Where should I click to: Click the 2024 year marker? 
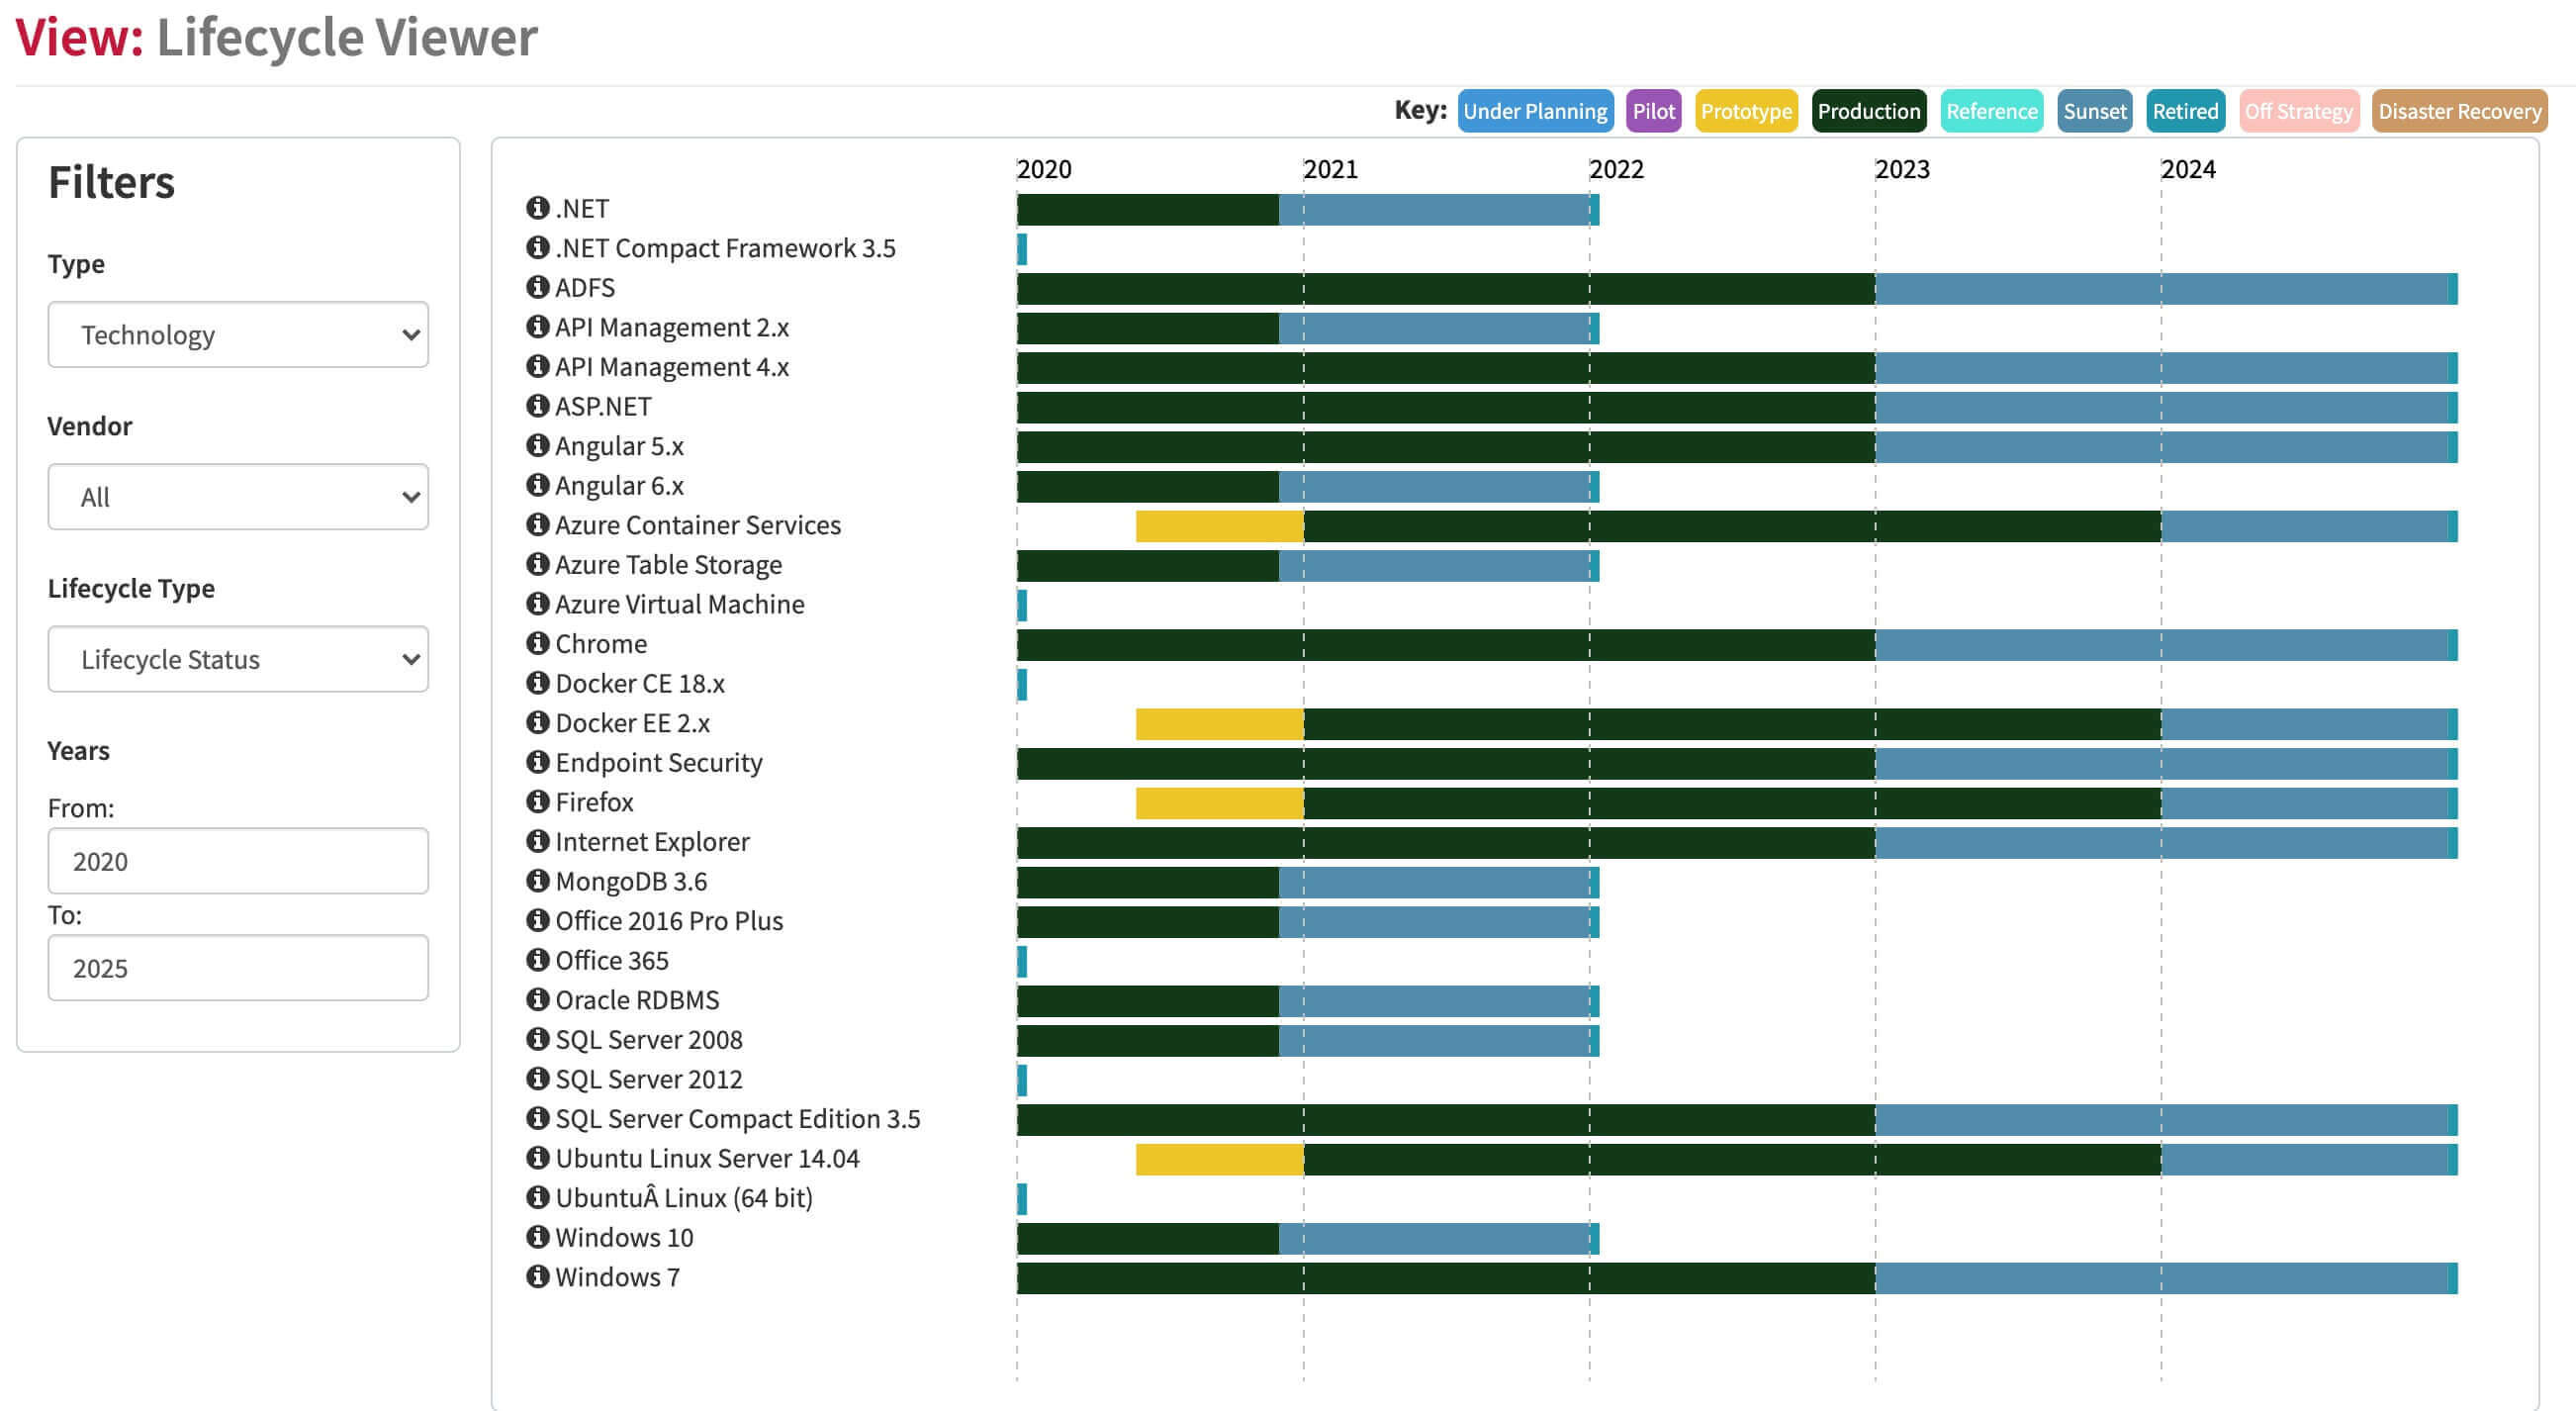pos(2188,169)
